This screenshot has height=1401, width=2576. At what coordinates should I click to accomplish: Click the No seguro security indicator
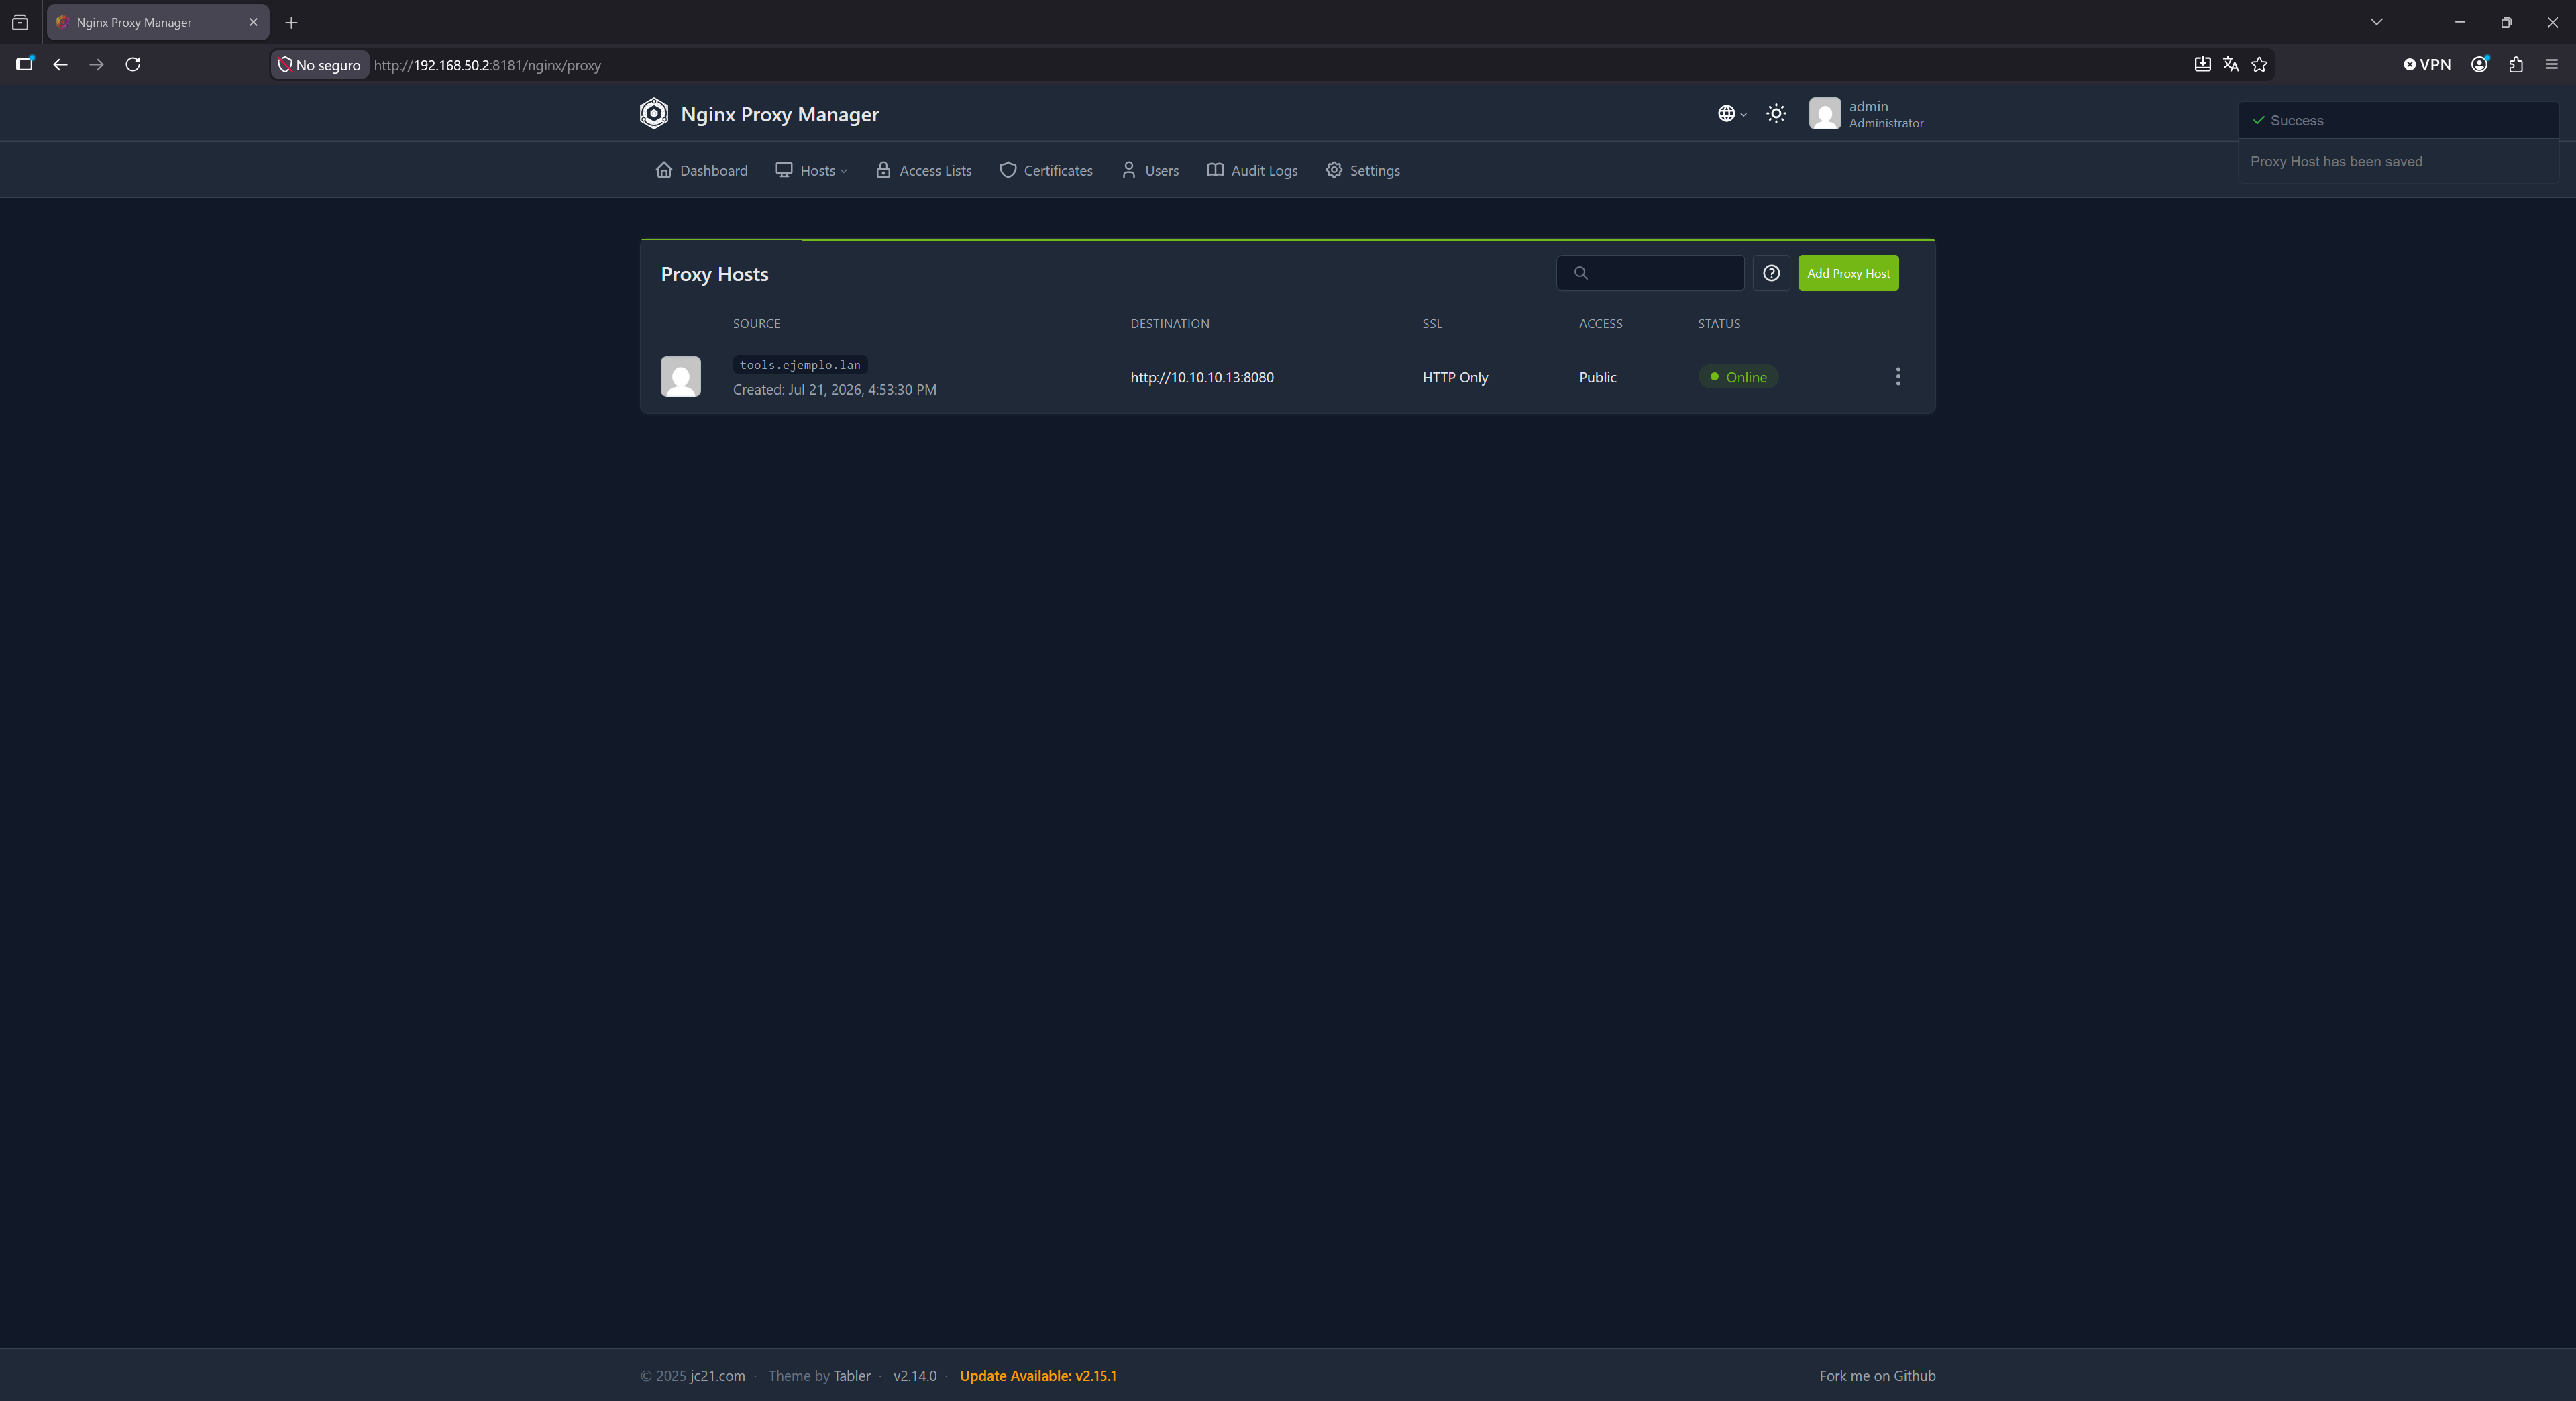click(x=319, y=65)
